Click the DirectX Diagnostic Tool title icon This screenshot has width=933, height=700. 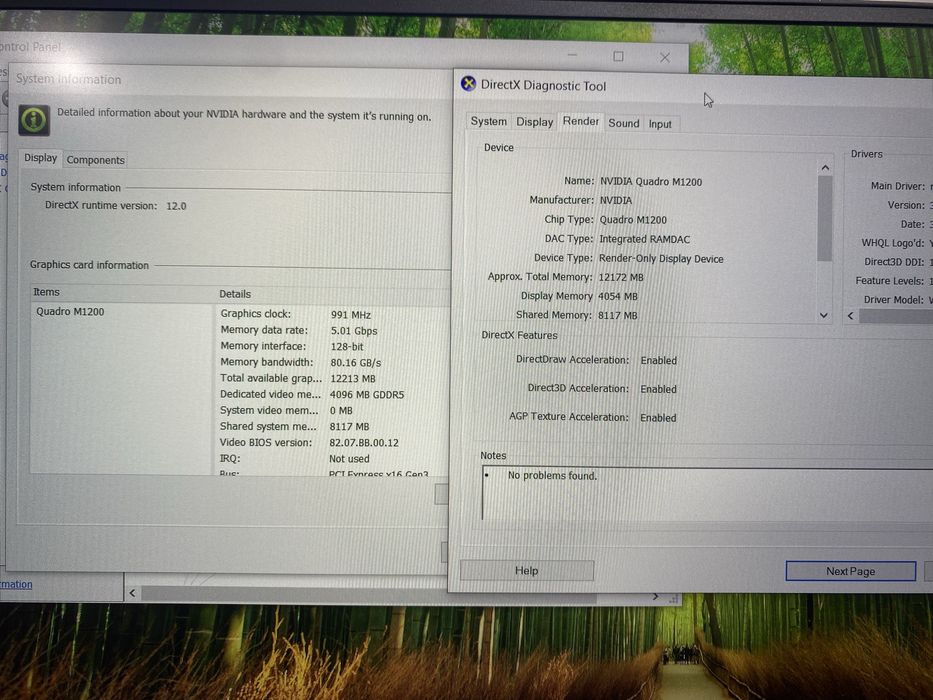[x=469, y=84]
